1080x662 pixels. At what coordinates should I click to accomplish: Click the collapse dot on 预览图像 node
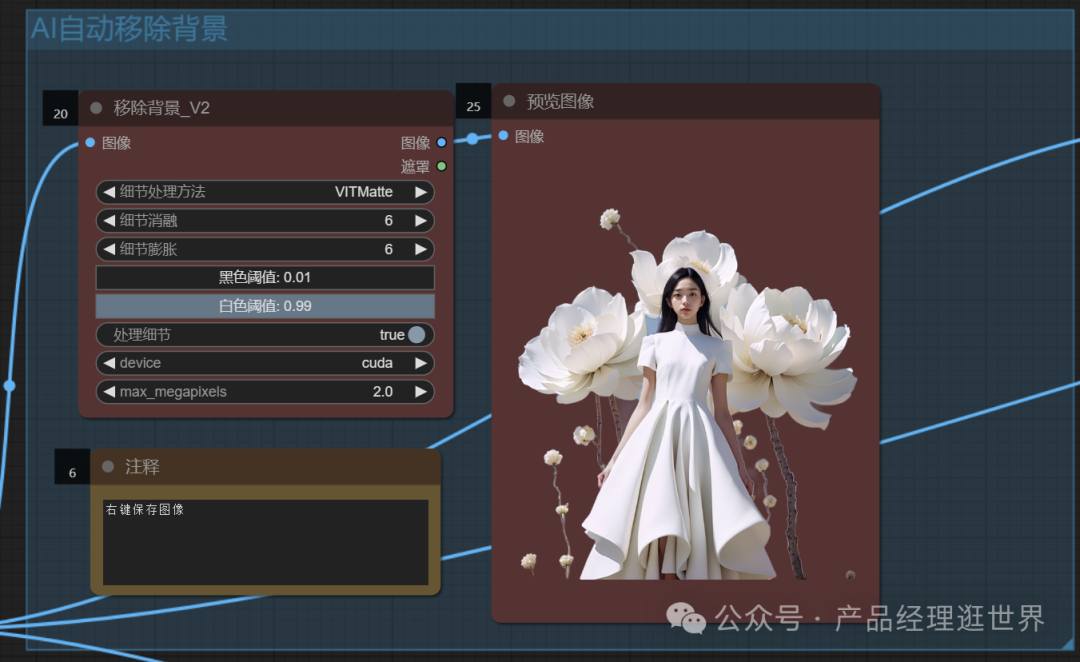[x=509, y=101]
